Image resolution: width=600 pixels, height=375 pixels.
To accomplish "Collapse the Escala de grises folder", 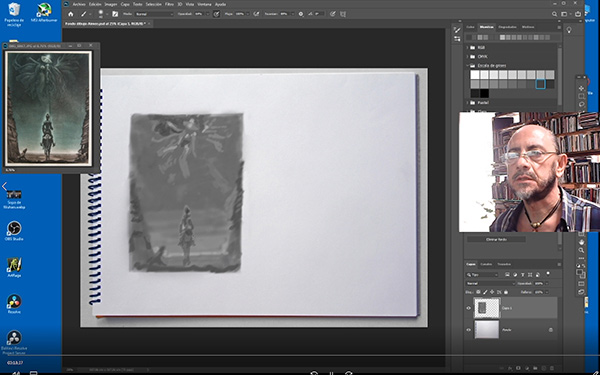I will pyautogui.click(x=467, y=66).
